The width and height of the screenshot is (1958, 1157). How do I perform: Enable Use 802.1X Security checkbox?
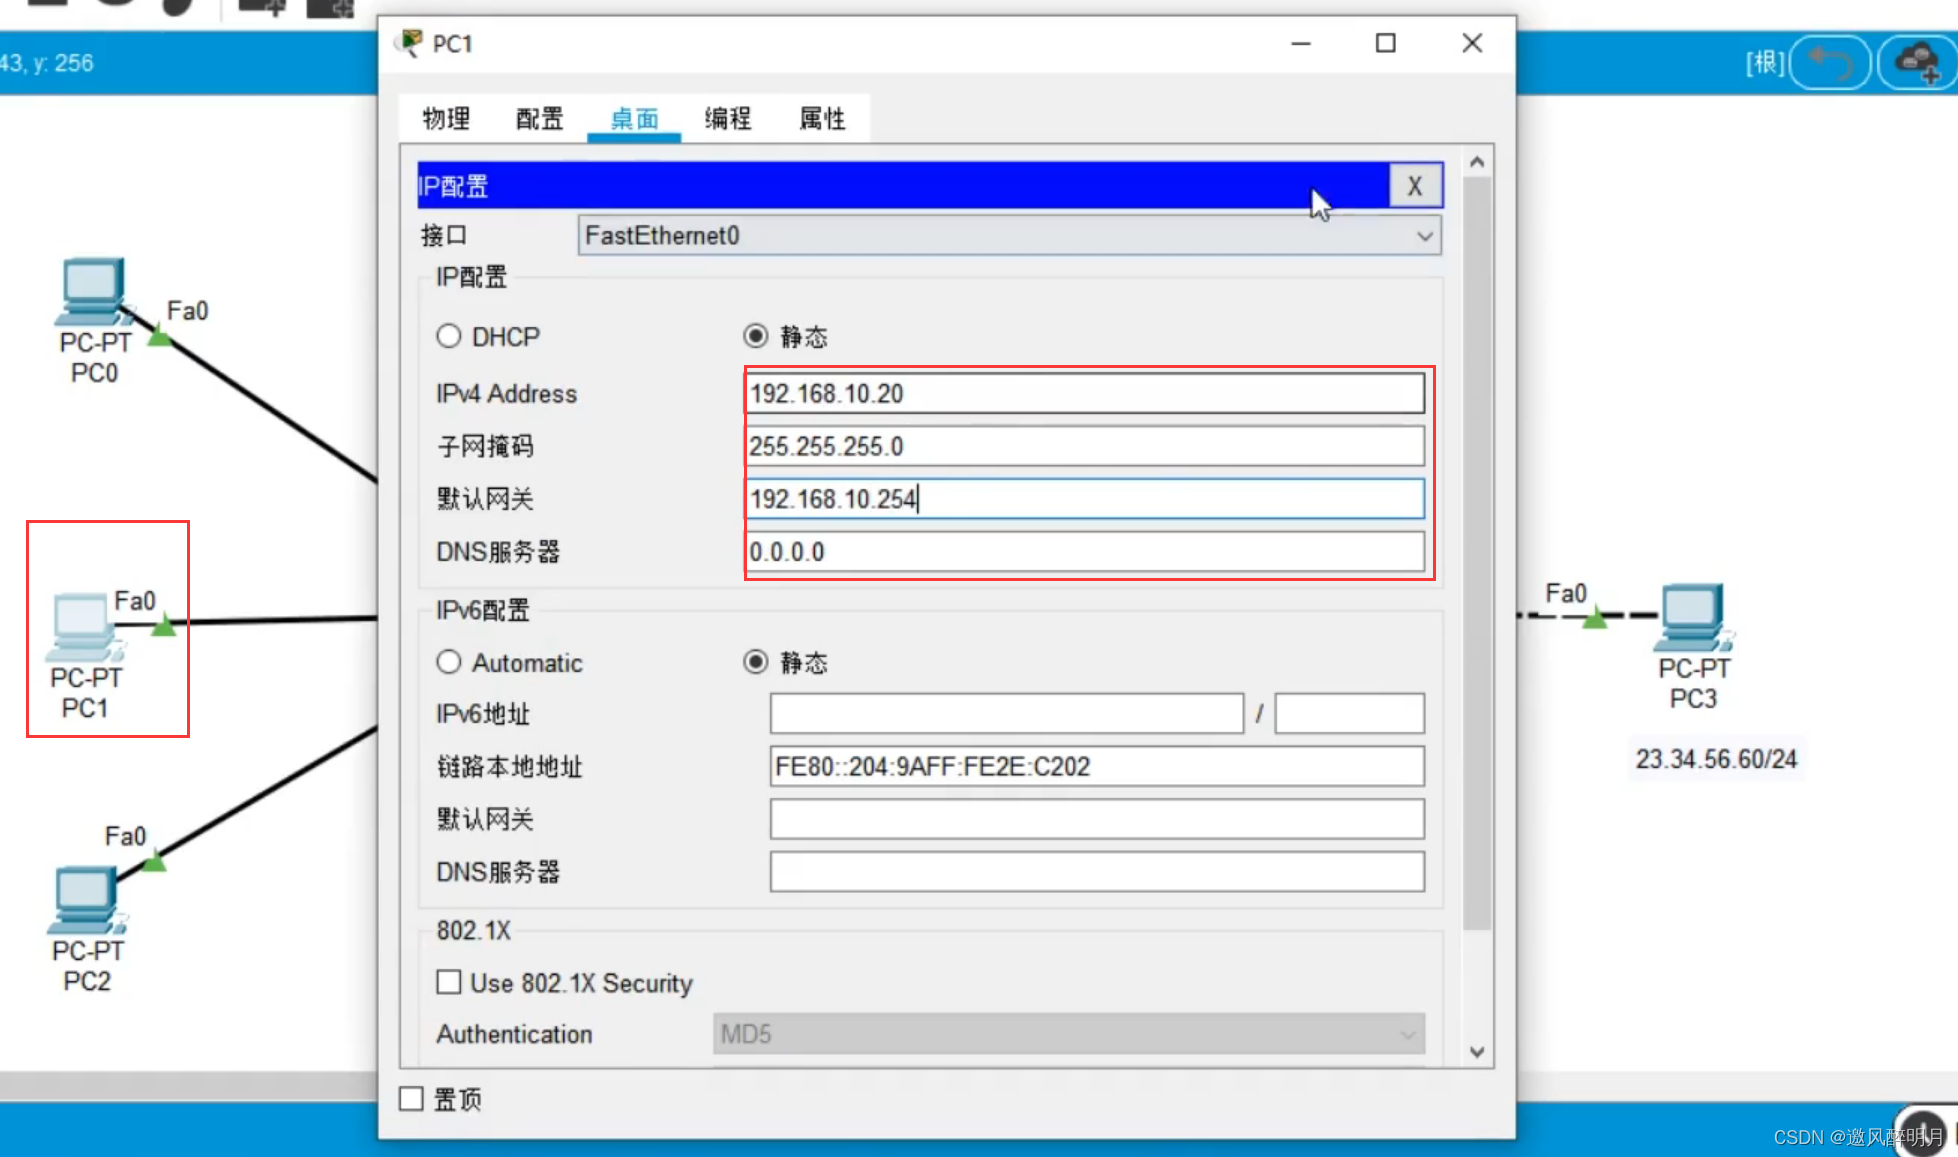click(x=449, y=982)
